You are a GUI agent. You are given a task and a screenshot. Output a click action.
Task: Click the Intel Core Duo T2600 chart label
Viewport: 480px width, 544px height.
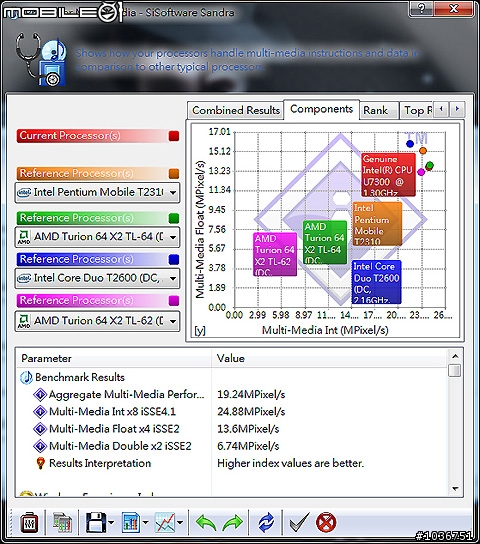click(377, 282)
